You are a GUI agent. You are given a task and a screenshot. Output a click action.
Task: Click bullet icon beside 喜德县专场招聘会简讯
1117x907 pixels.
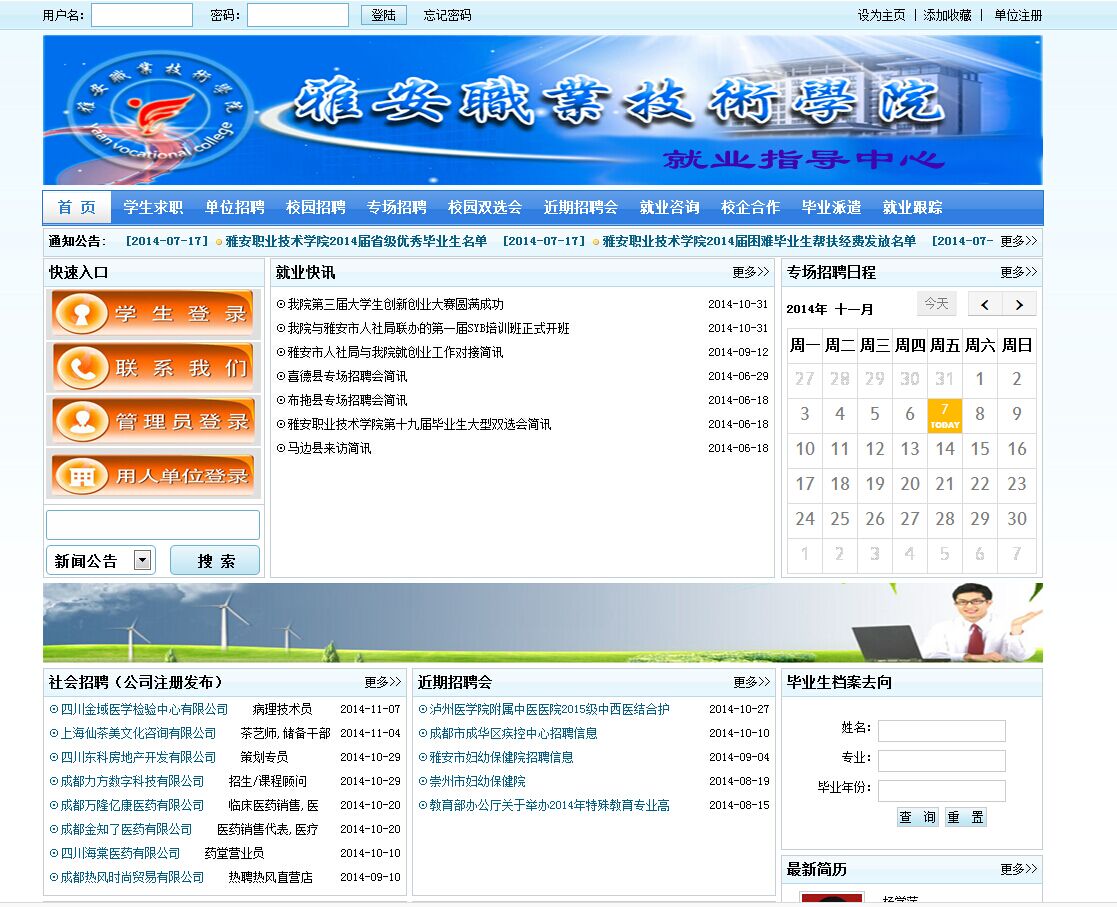(x=281, y=377)
